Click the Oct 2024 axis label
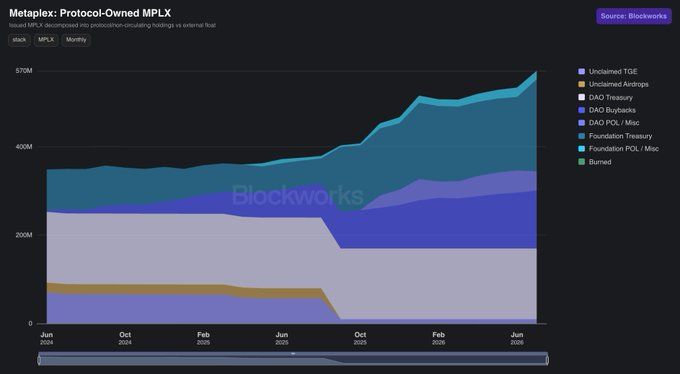 tap(125, 338)
